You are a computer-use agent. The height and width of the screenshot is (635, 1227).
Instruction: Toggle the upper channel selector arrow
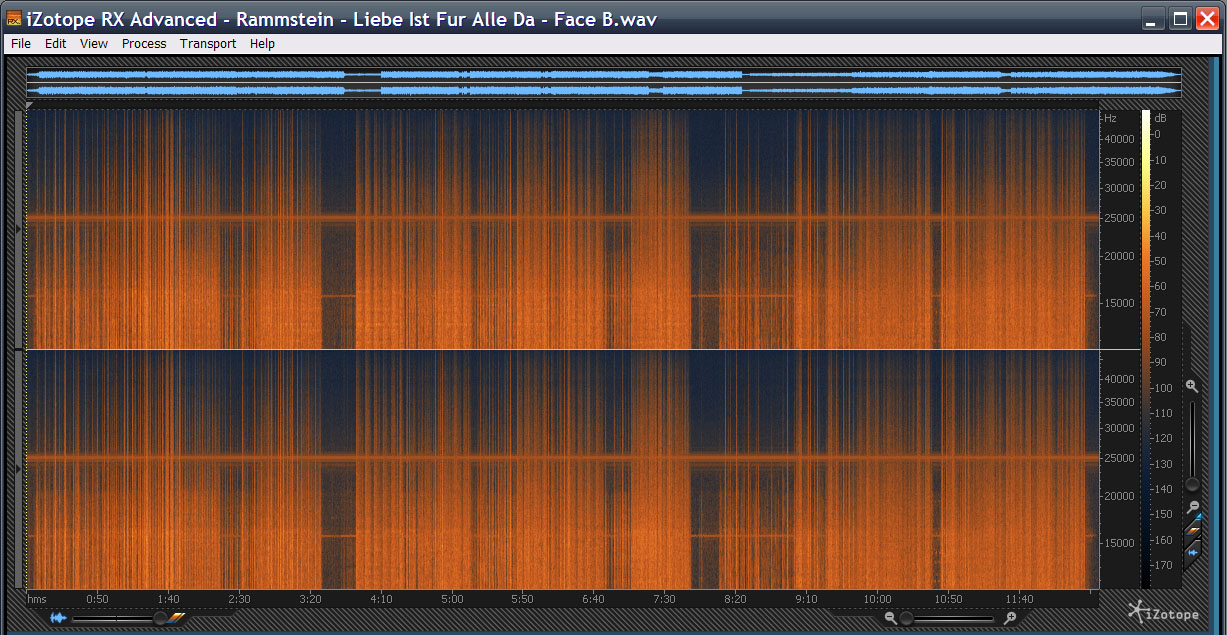point(18,230)
